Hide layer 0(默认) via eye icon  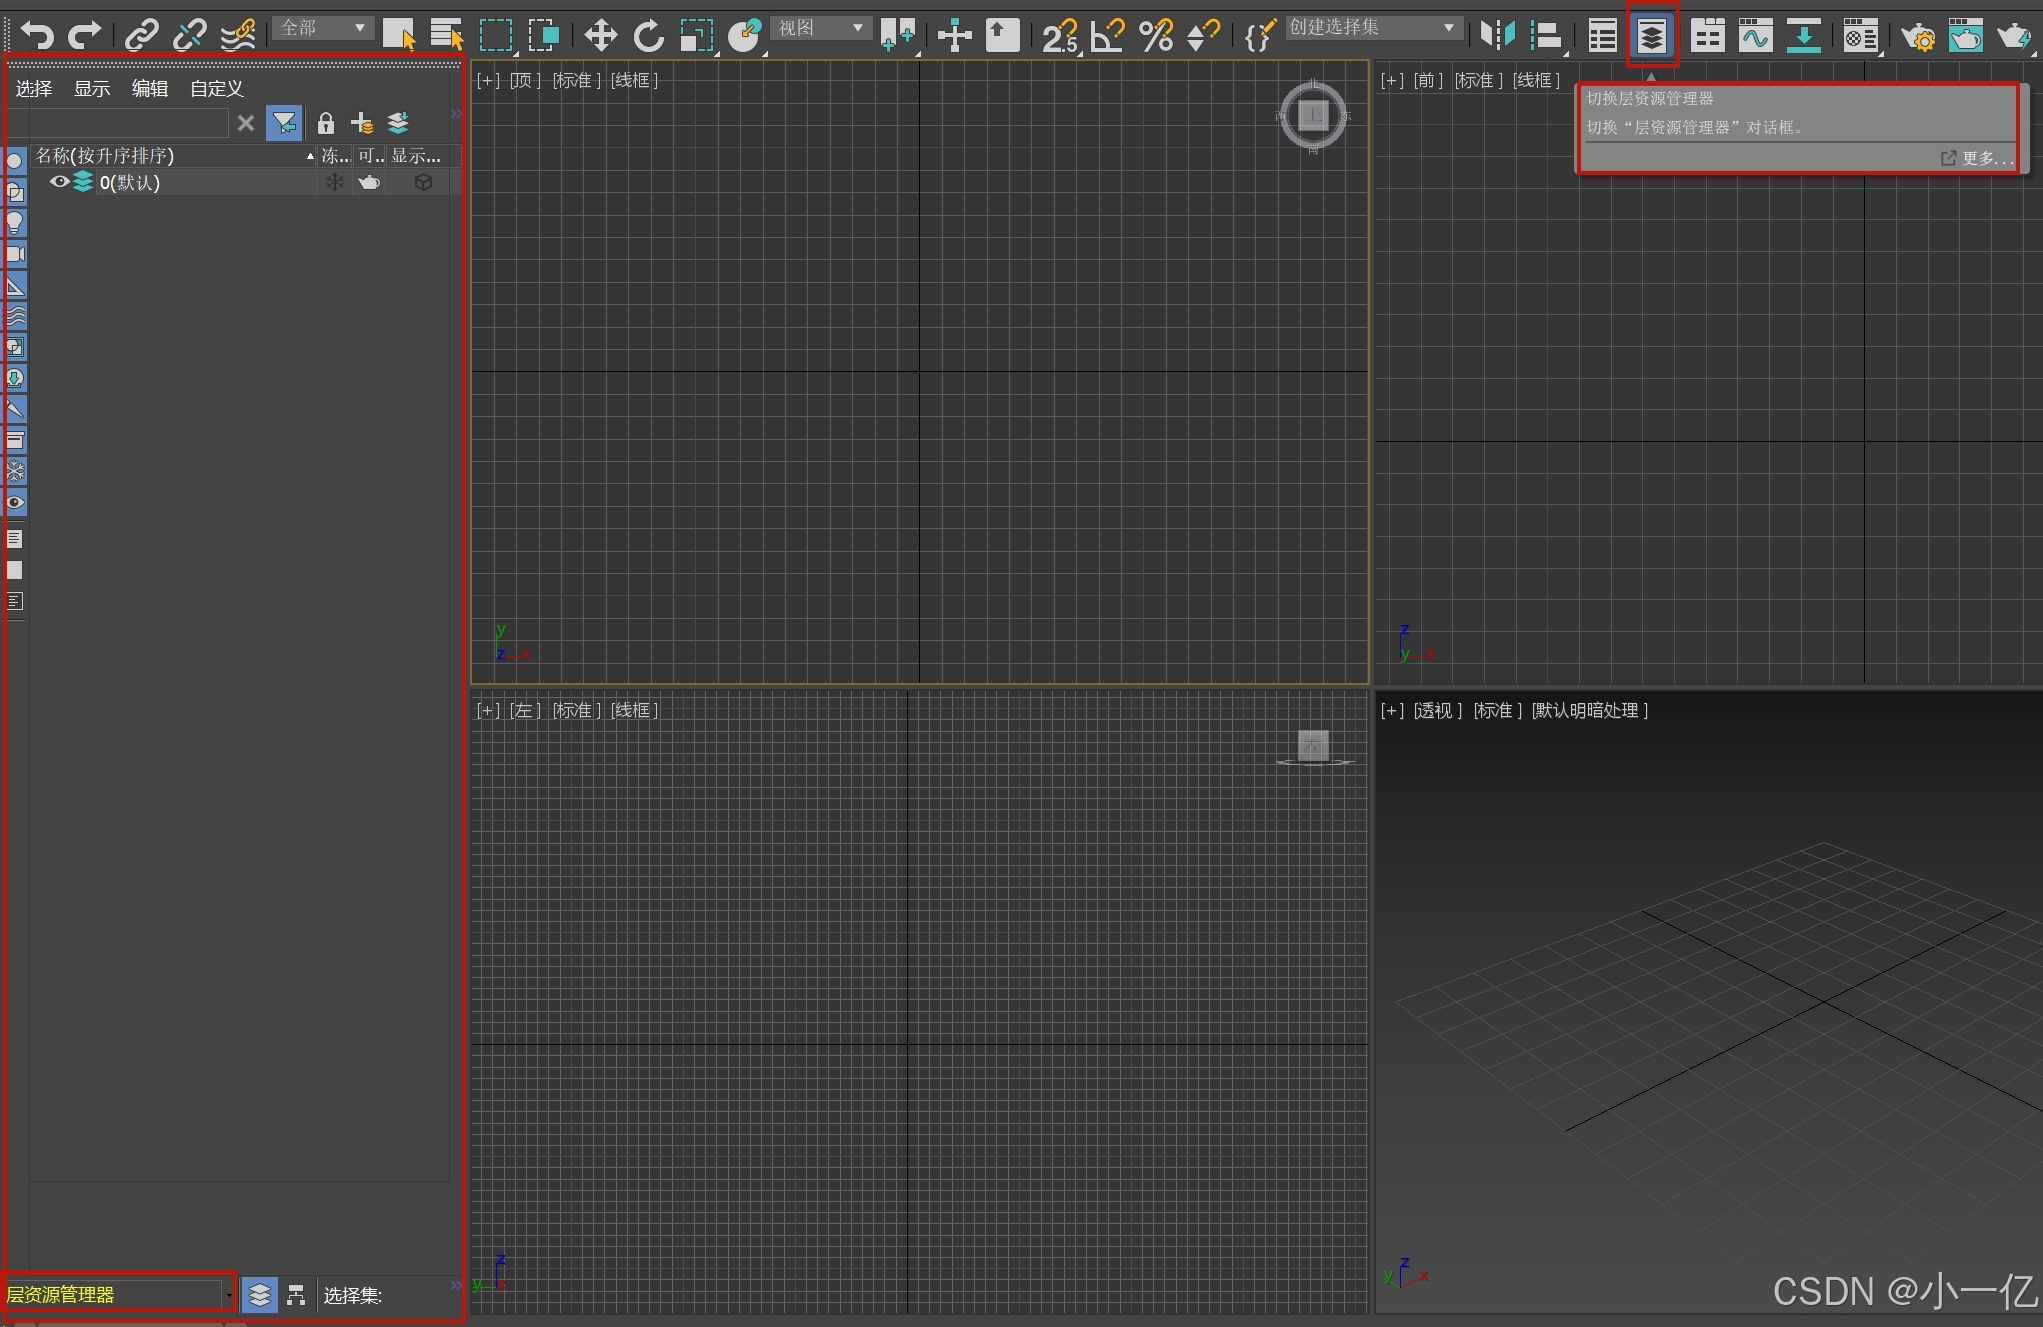click(x=60, y=182)
